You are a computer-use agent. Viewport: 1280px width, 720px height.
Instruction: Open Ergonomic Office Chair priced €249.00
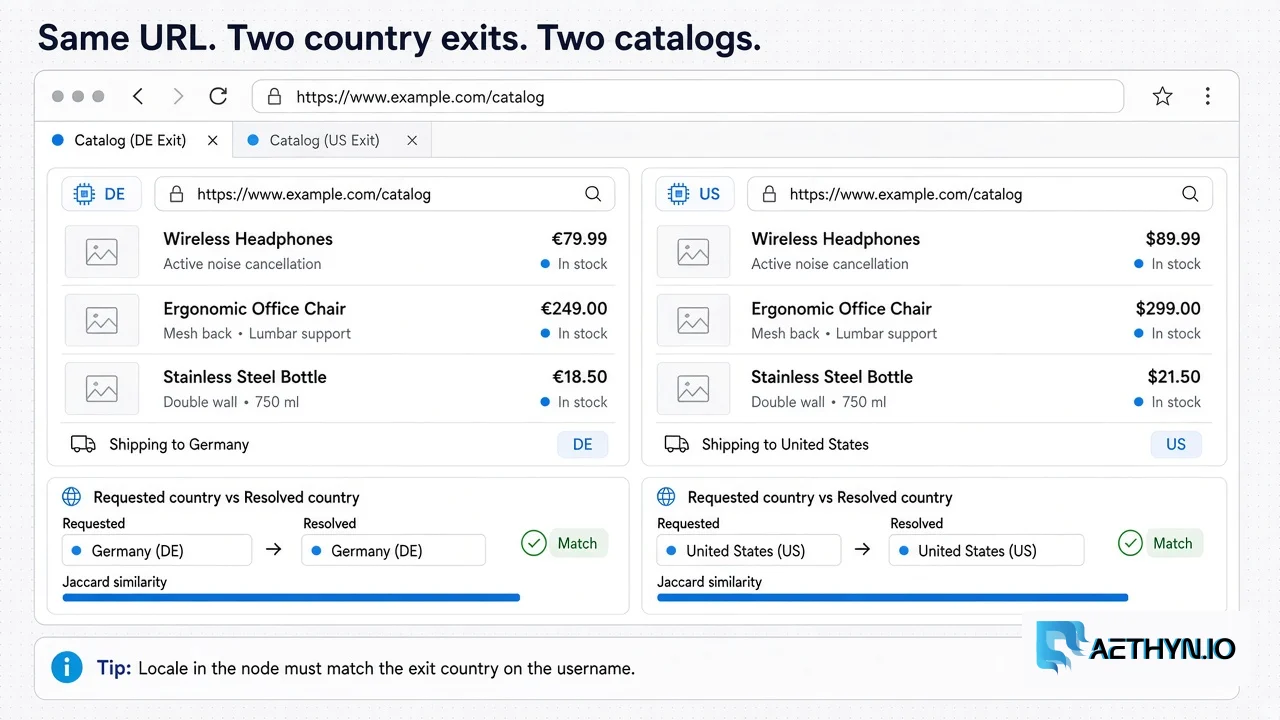click(338, 320)
